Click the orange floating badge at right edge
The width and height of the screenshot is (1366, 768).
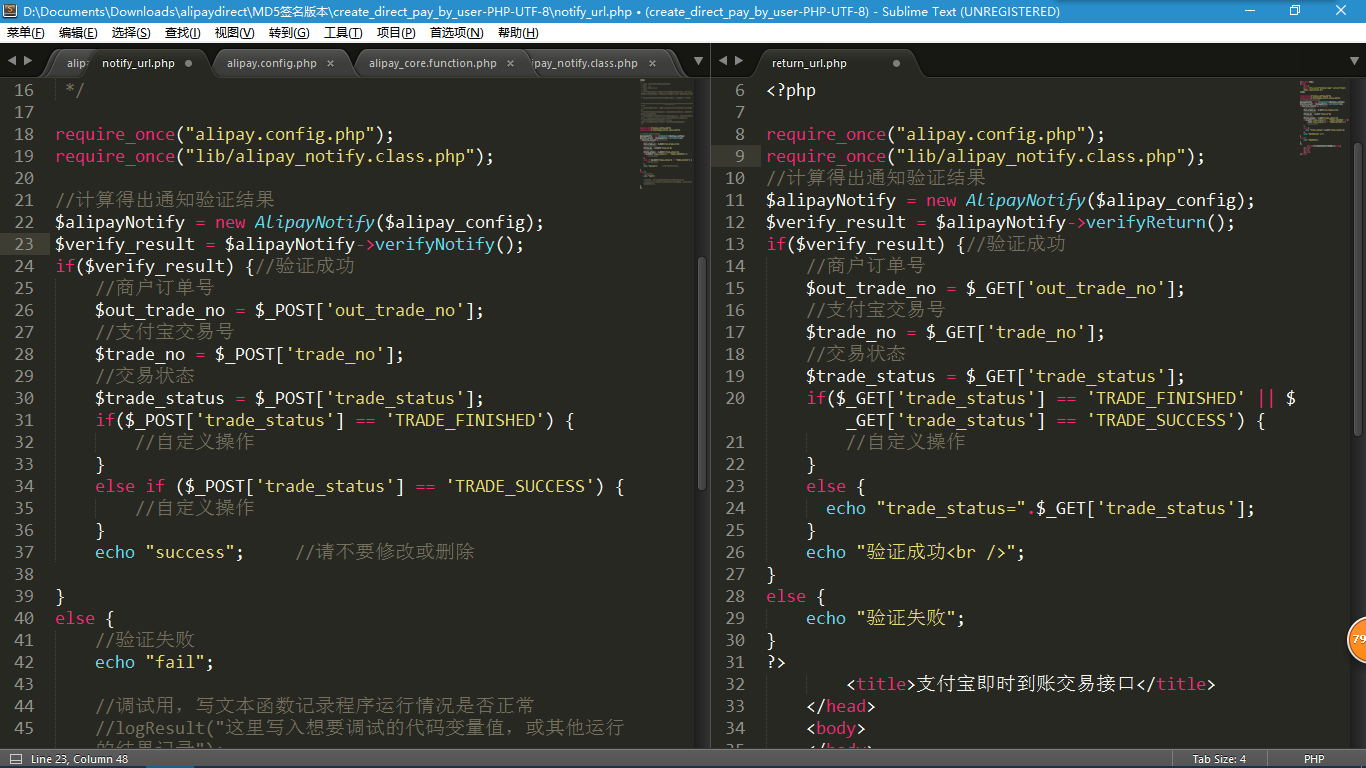tap(1357, 639)
